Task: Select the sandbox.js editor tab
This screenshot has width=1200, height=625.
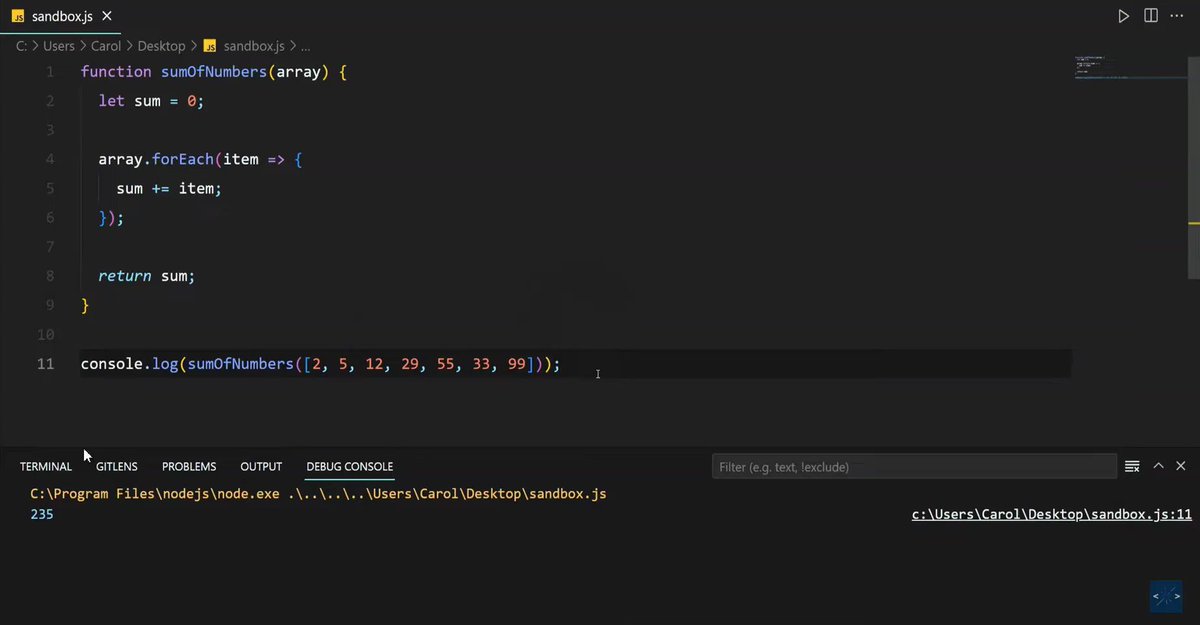Action: (x=61, y=16)
